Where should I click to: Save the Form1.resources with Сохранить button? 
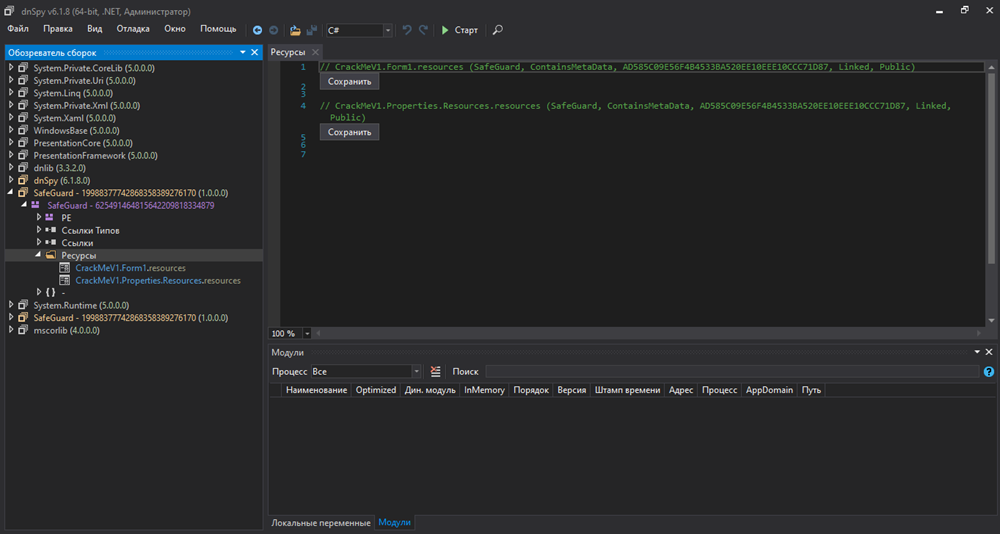coord(349,81)
